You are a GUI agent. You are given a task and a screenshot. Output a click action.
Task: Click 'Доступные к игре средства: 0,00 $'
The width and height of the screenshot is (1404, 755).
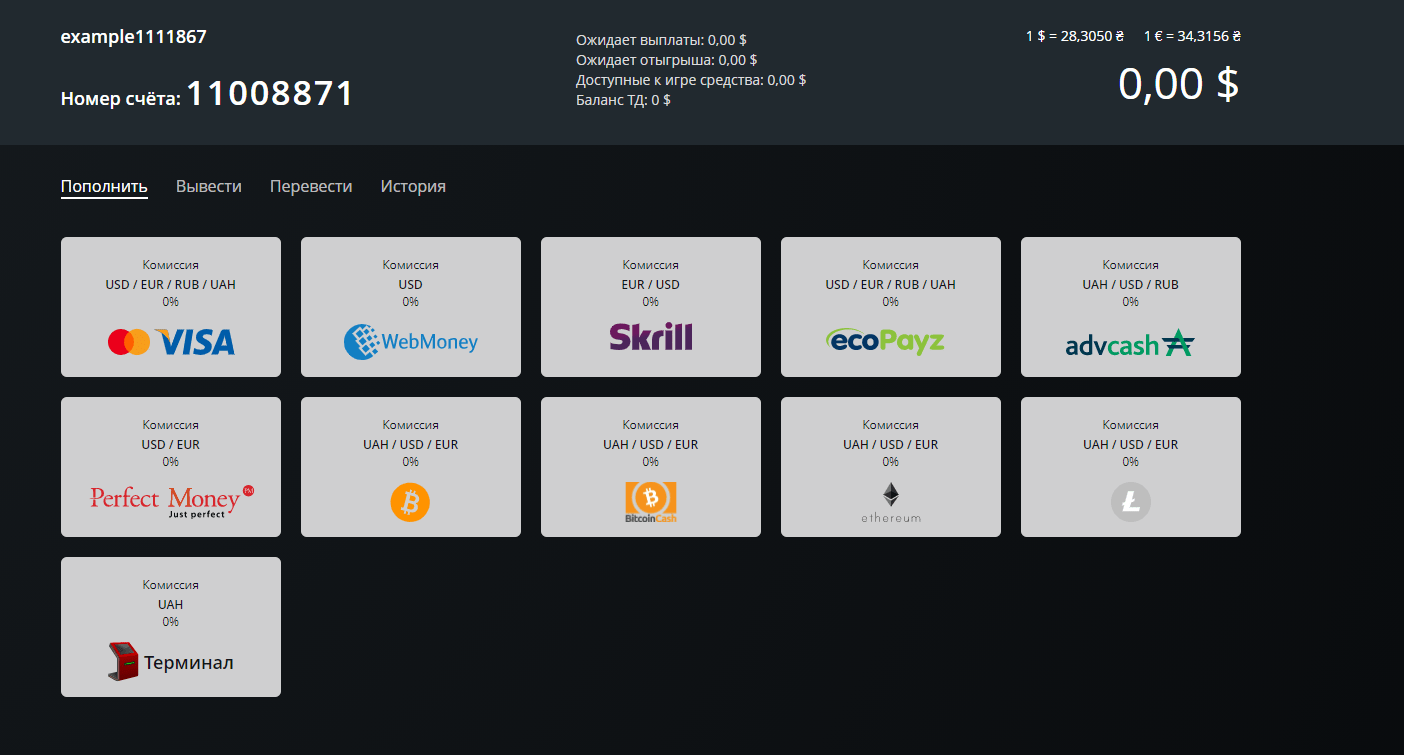tap(691, 80)
